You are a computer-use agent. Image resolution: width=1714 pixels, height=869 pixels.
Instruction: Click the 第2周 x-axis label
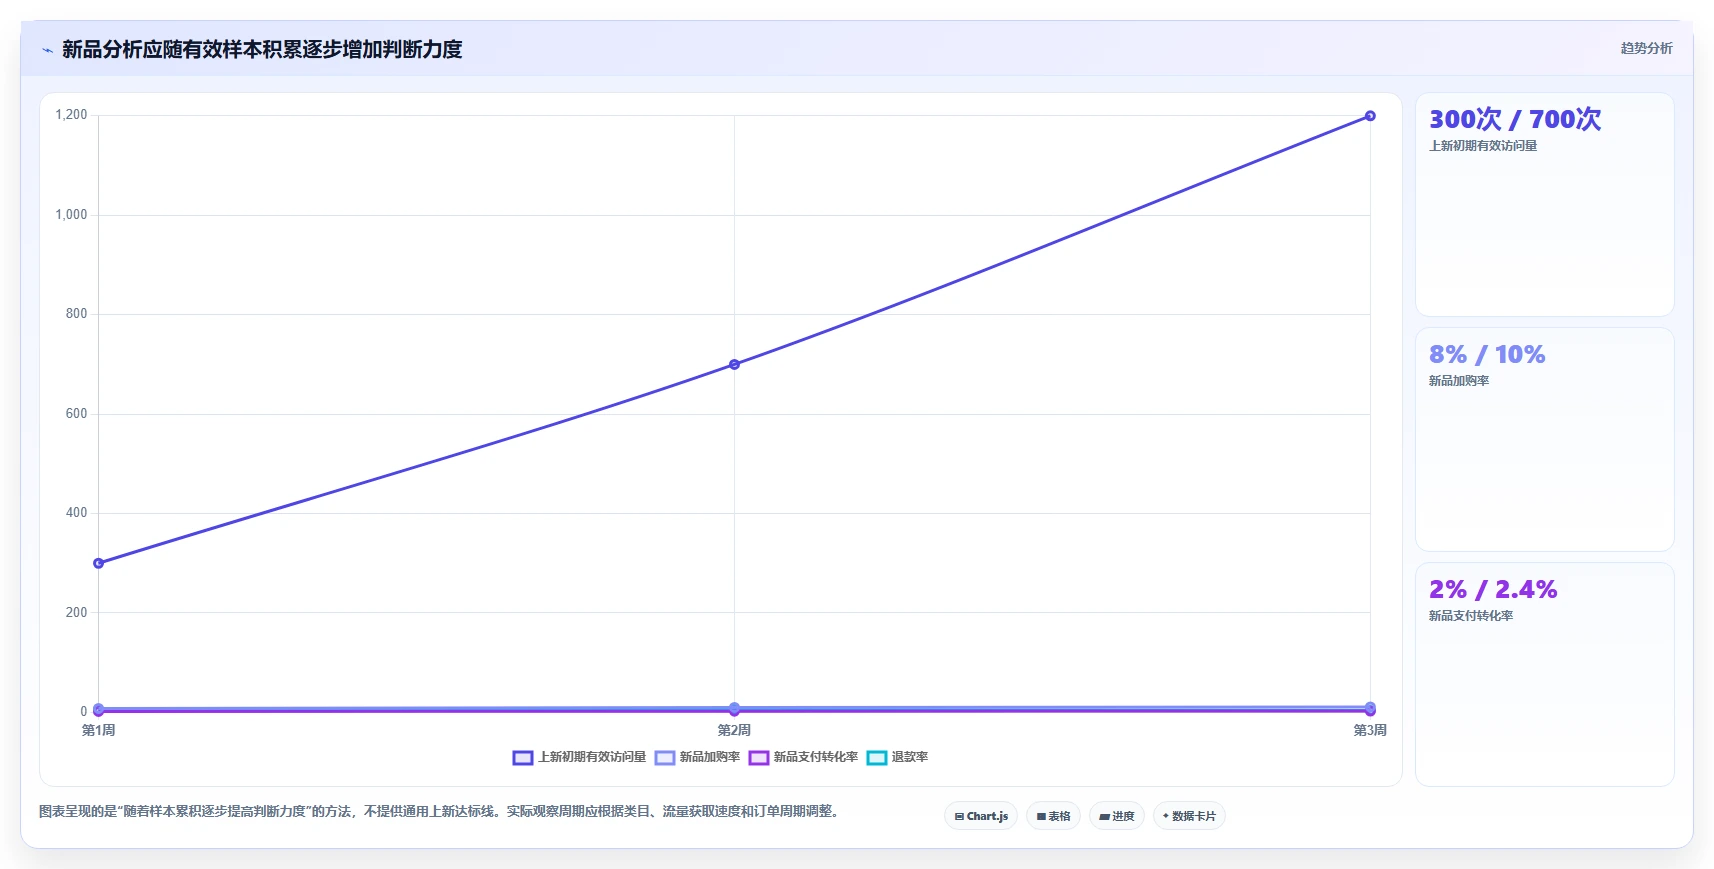click(734, 730)
